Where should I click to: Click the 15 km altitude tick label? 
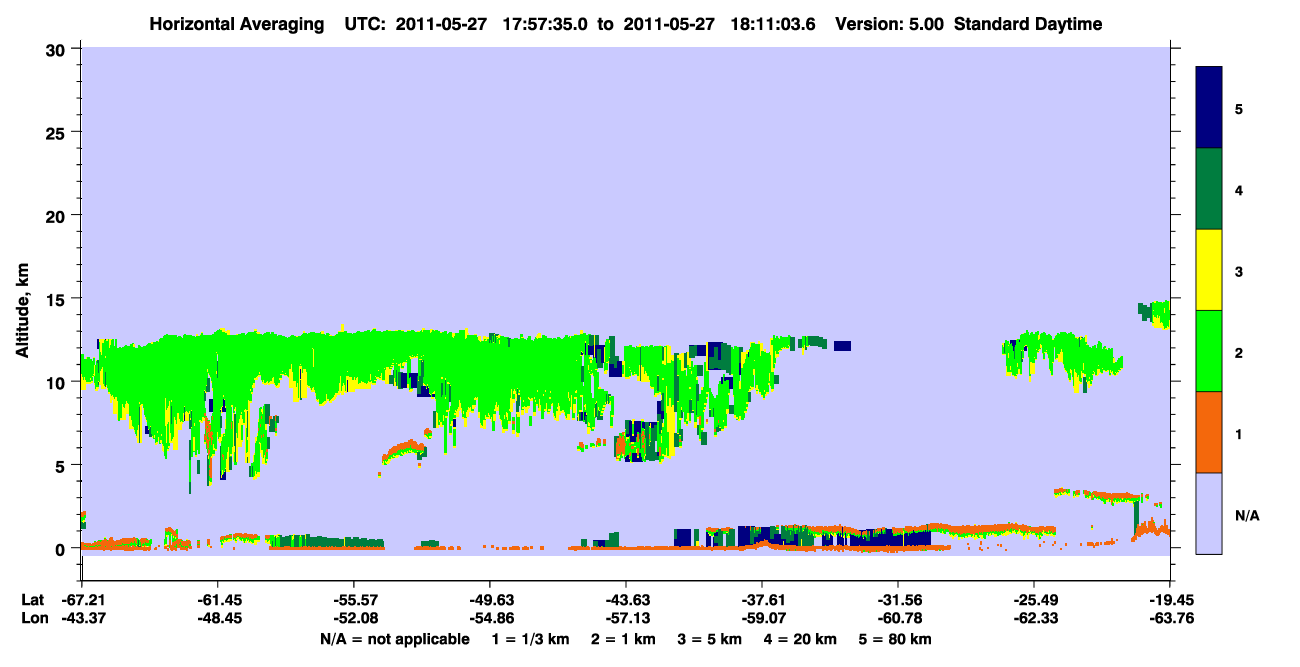[59, 299]
